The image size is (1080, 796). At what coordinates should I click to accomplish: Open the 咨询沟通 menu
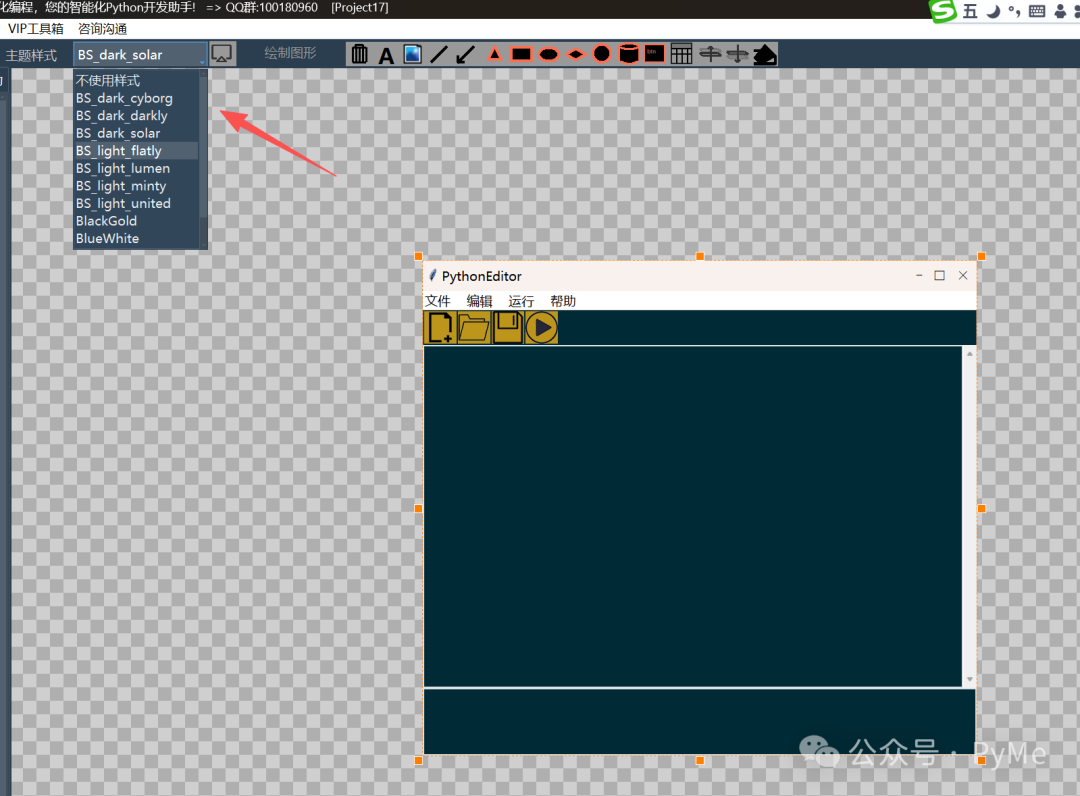pos(102,28)
